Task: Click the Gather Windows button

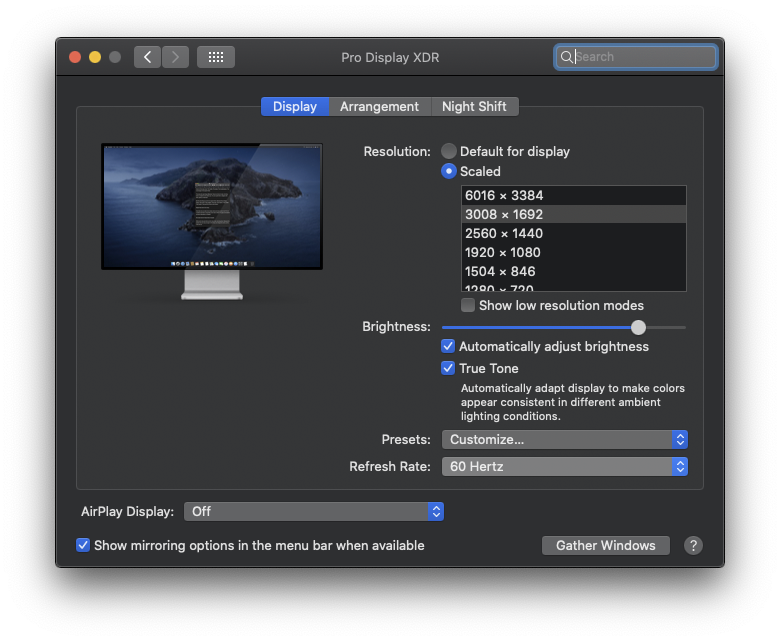Action: tap(605, 546)
